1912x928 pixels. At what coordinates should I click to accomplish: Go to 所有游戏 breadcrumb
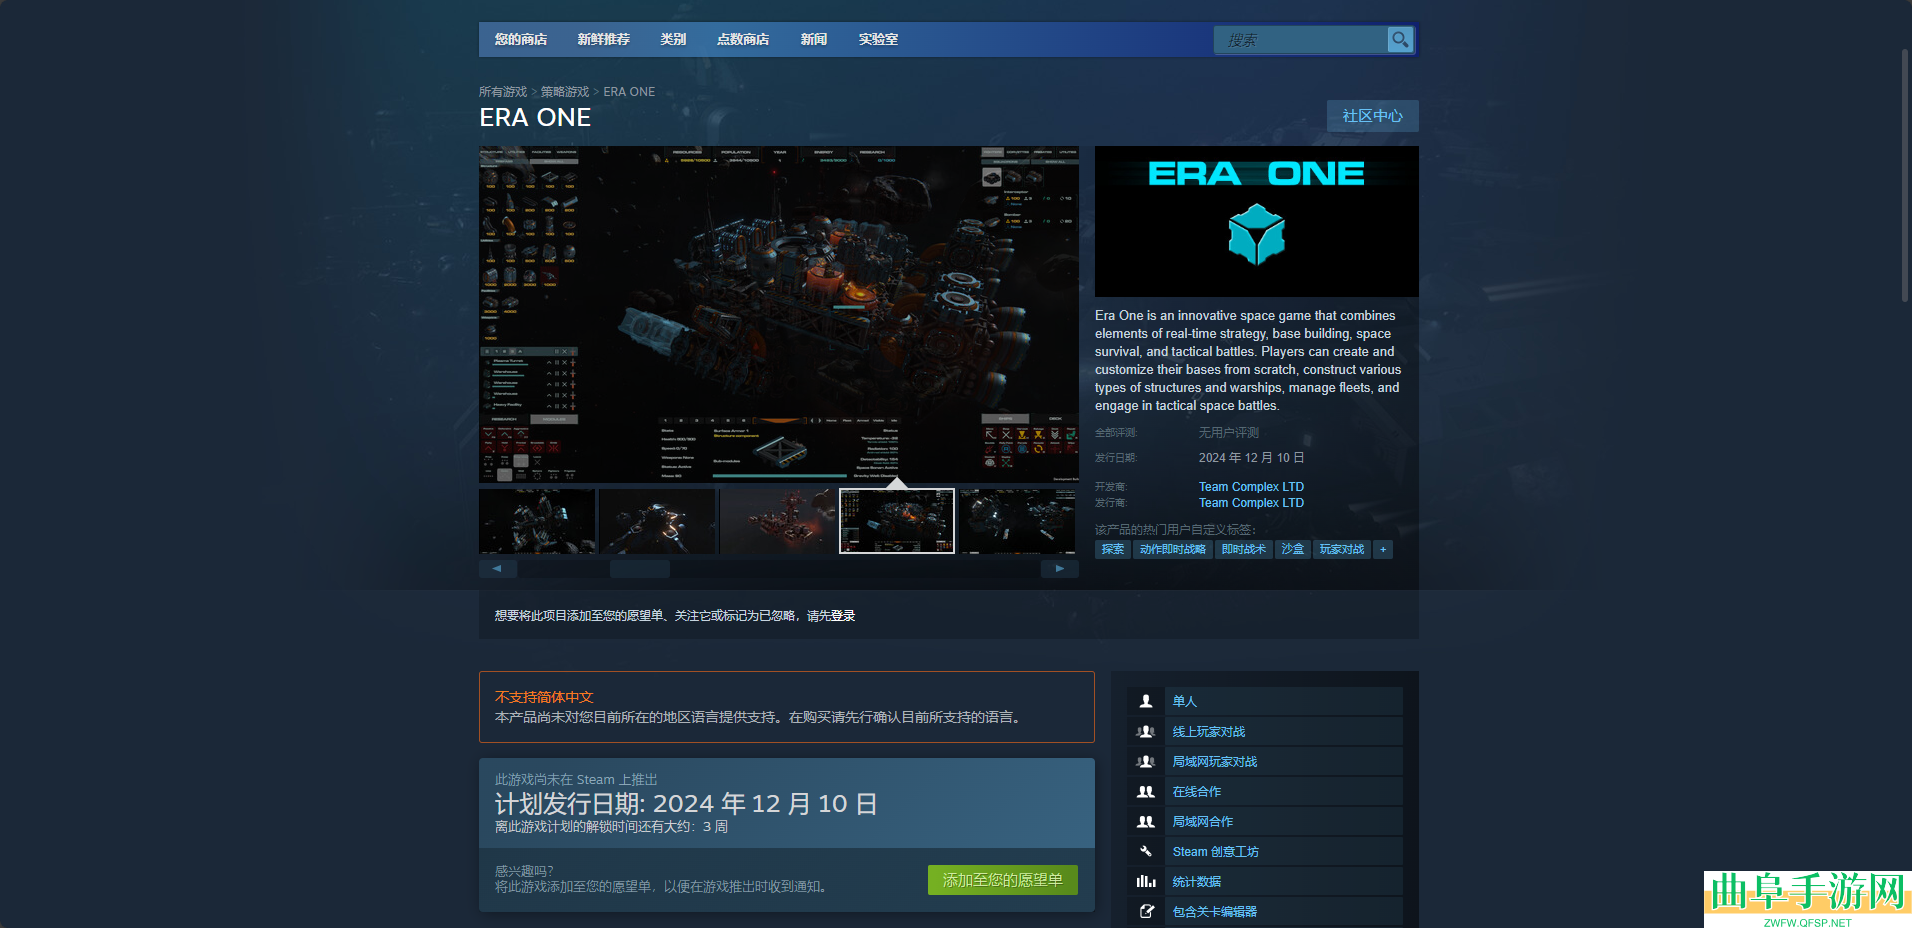point(503,91)
